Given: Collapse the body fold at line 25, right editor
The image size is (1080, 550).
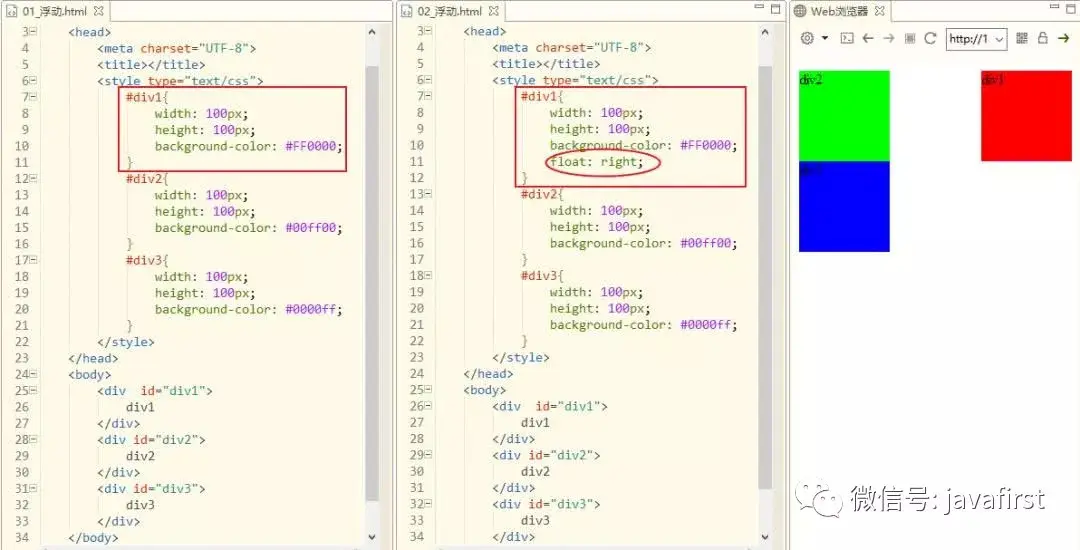Looking at the screenshot, I should pos(428,390).
